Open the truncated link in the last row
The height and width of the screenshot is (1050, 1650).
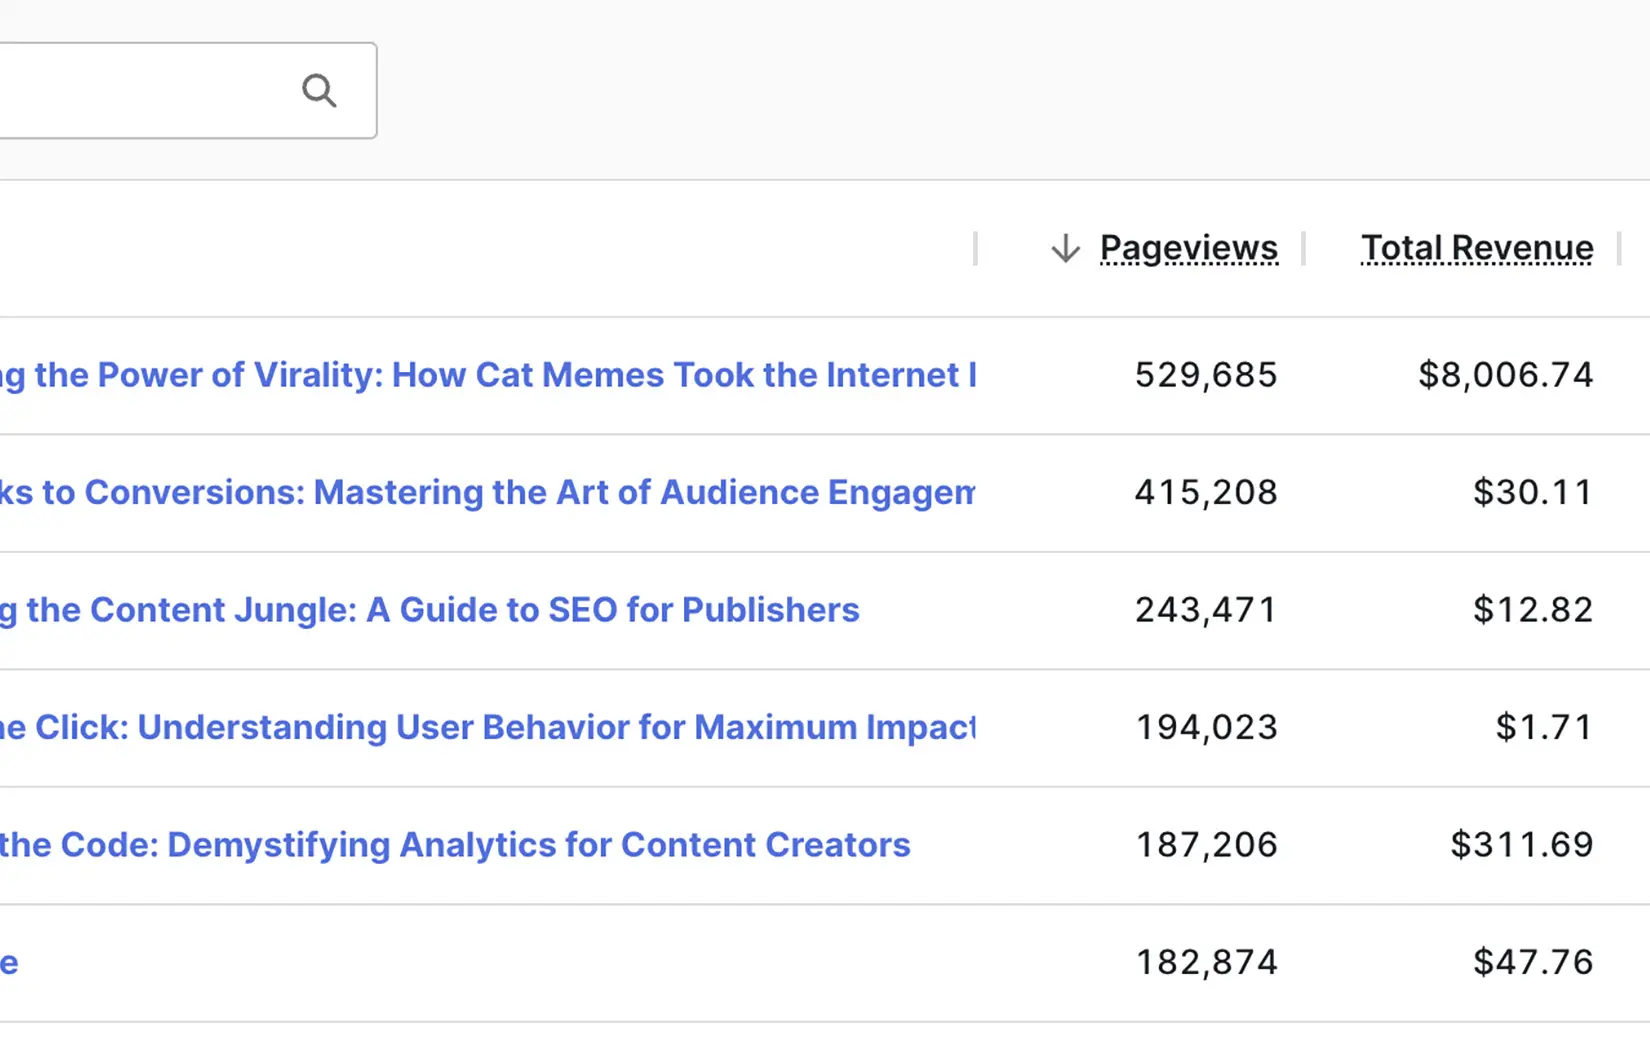point(9,963)
